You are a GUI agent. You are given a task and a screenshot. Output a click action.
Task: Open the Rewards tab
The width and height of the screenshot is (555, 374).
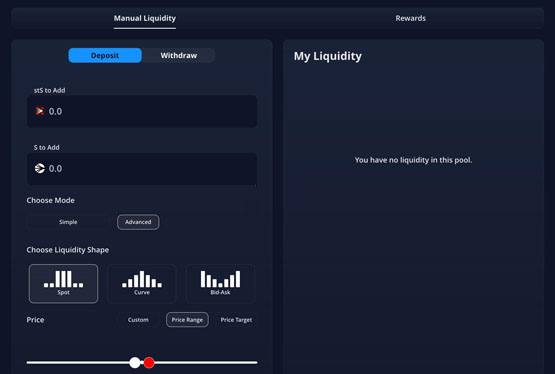(411, 18)
